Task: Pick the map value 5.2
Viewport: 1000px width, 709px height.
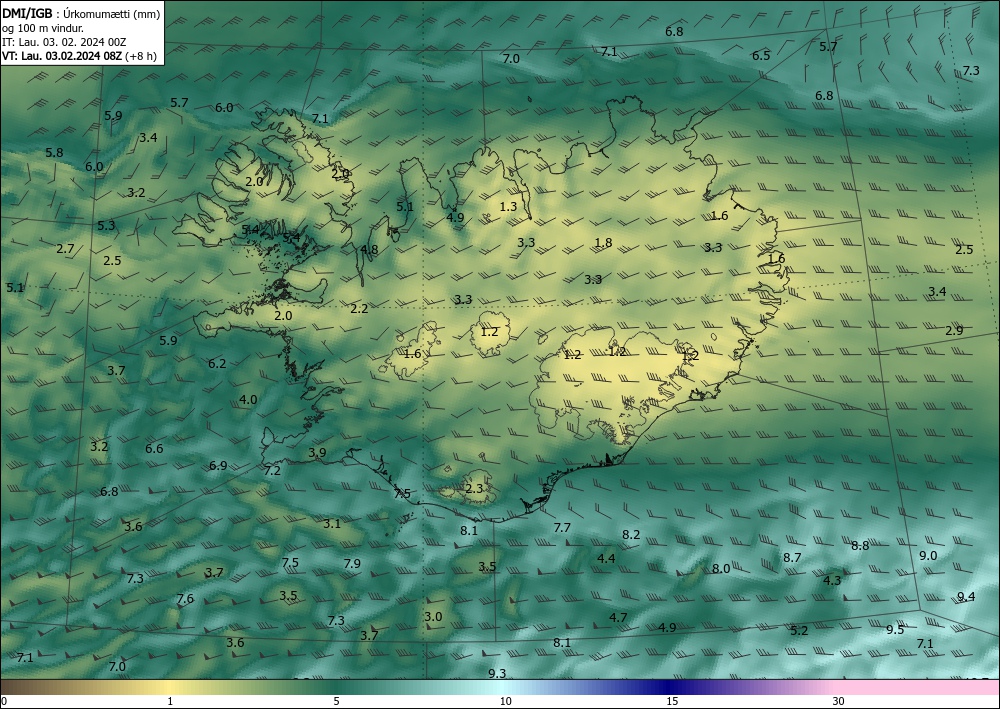Action: (x=799, y=631)
